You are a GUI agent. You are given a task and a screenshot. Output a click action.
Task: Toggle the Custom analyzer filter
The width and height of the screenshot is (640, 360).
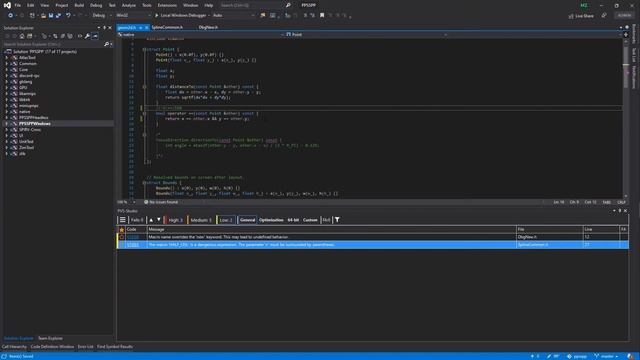click(310, 220)
